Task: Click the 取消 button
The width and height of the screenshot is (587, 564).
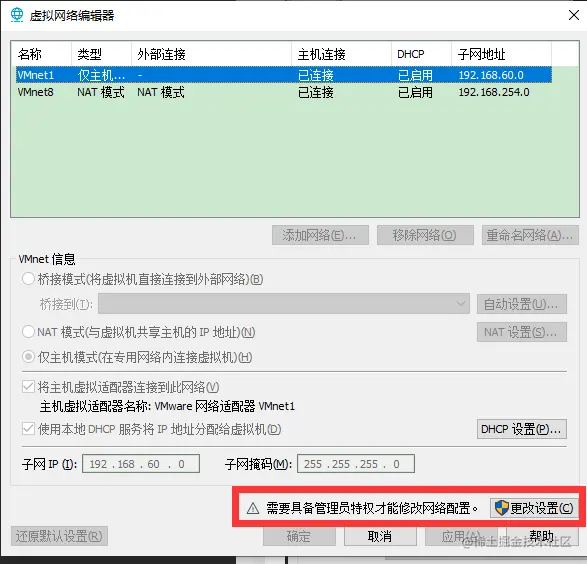Action: pos(380,536)
